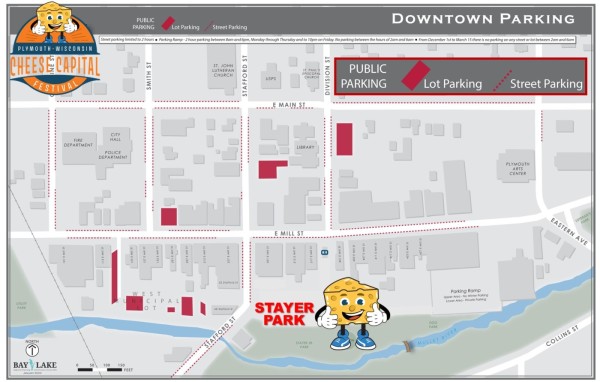Click the Plymouth Arts Center building

(517, 166)
